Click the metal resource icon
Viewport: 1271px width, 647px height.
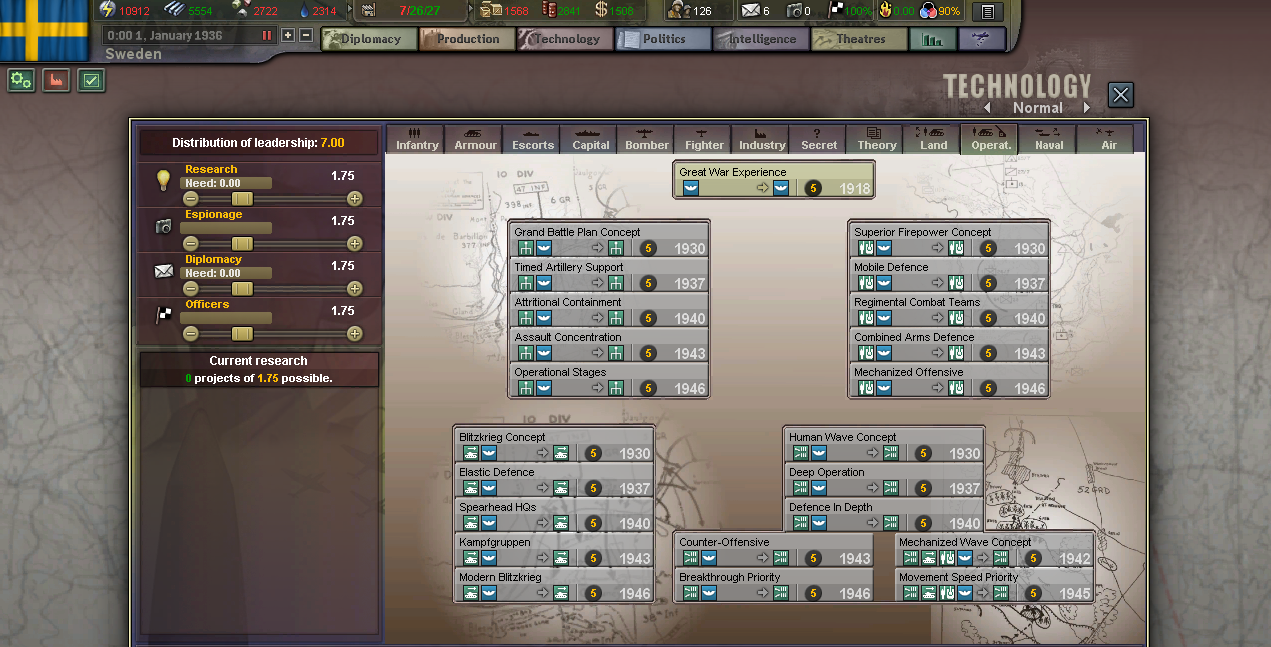[x=172, y=10]
